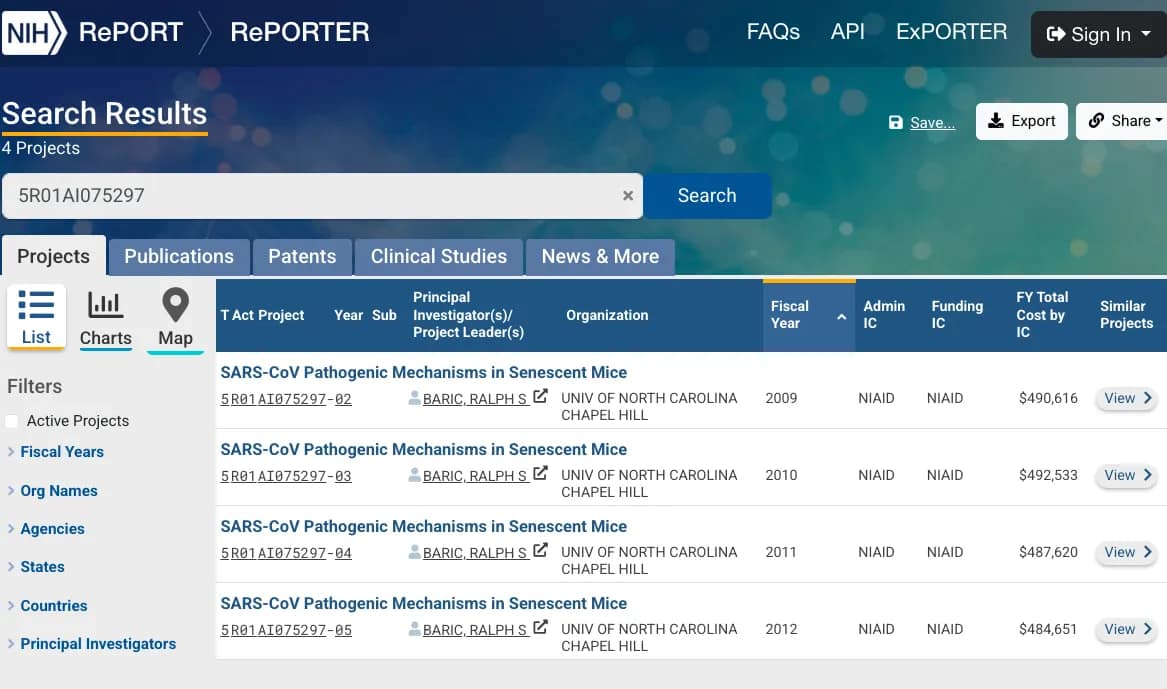The width and height of the screenshot is (1167, 689).
Task: Open project 5R01AI075297-04 link
Action: (286, 553)
